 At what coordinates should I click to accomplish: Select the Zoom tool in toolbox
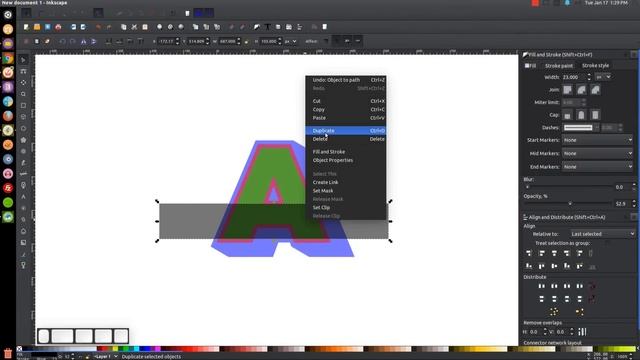click(x=23, y=94)
